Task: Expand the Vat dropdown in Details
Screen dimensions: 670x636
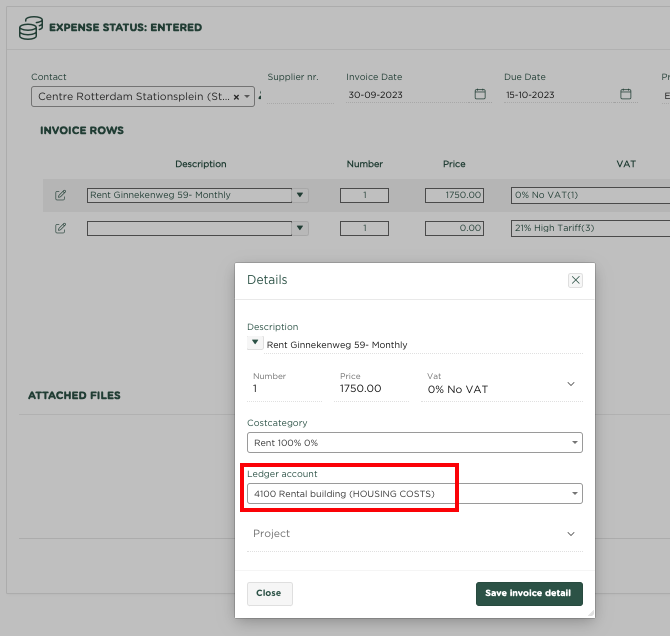Action: pos(571,384)
